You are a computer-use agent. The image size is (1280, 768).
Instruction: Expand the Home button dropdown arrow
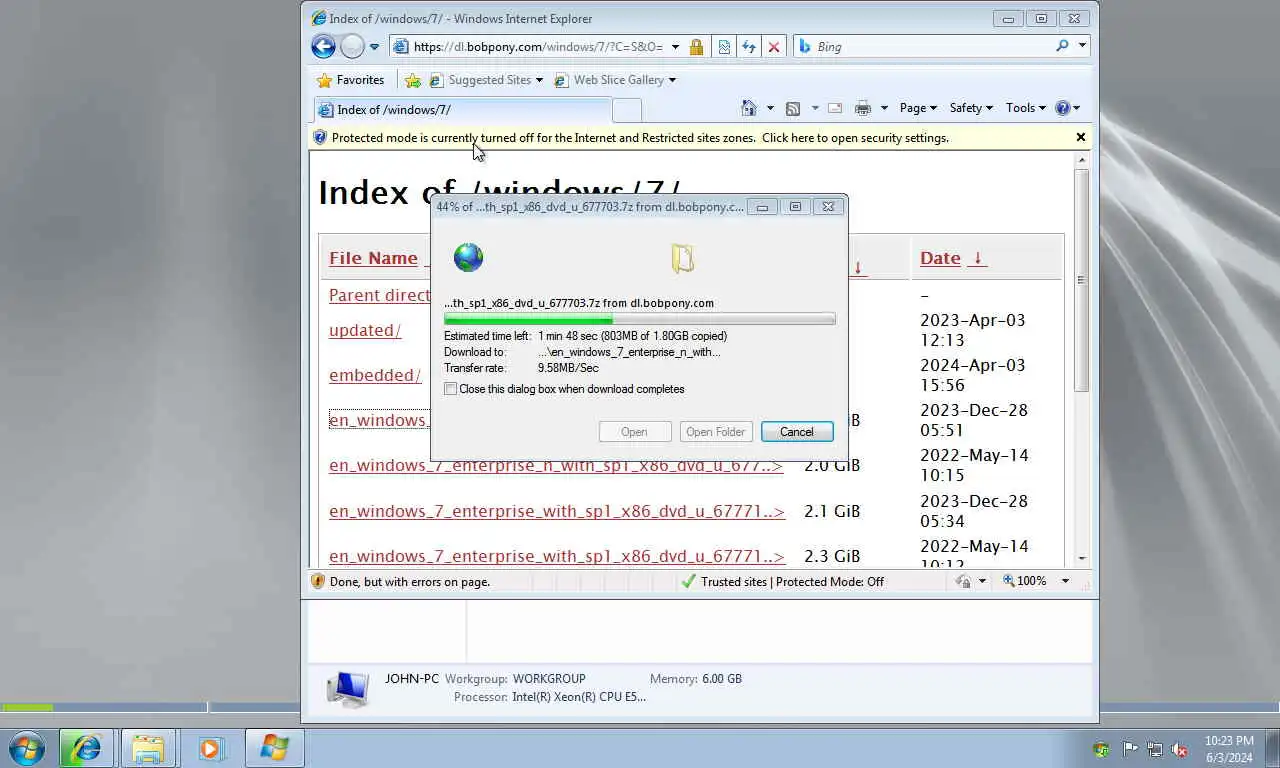pos(769,108)
